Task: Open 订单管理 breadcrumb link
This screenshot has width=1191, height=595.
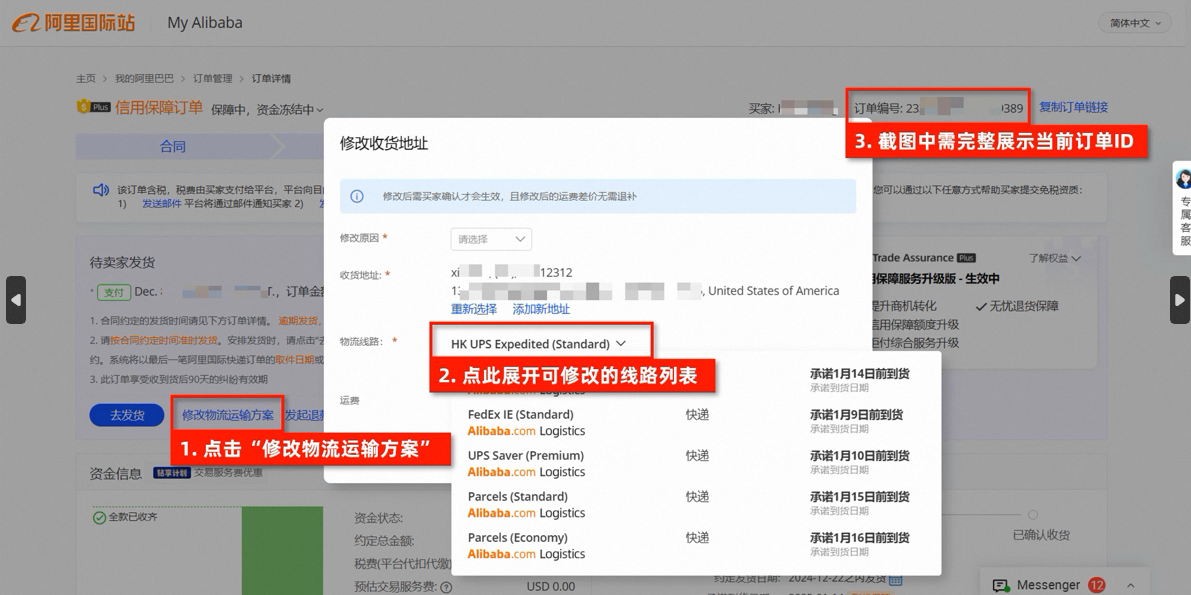Action: click(213, 78)
